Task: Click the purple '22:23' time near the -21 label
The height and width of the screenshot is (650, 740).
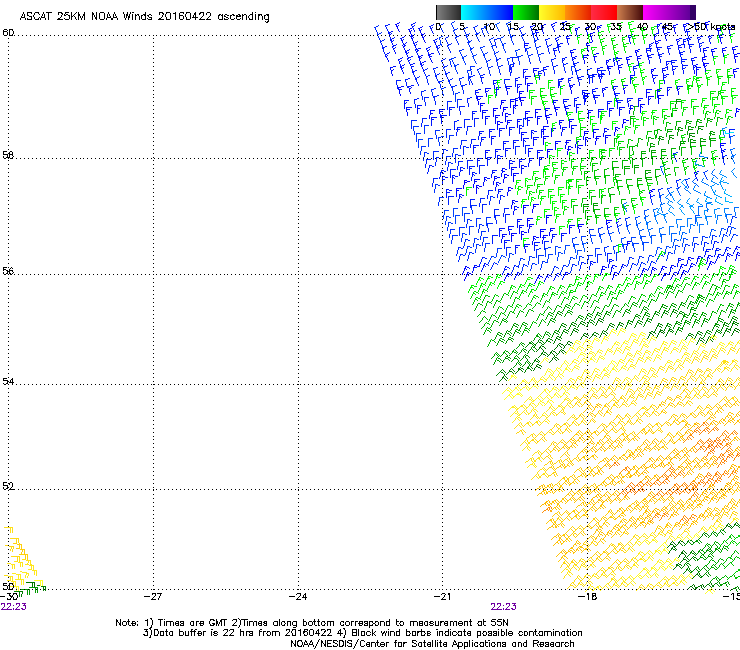Action: click(x=504, y=607)
